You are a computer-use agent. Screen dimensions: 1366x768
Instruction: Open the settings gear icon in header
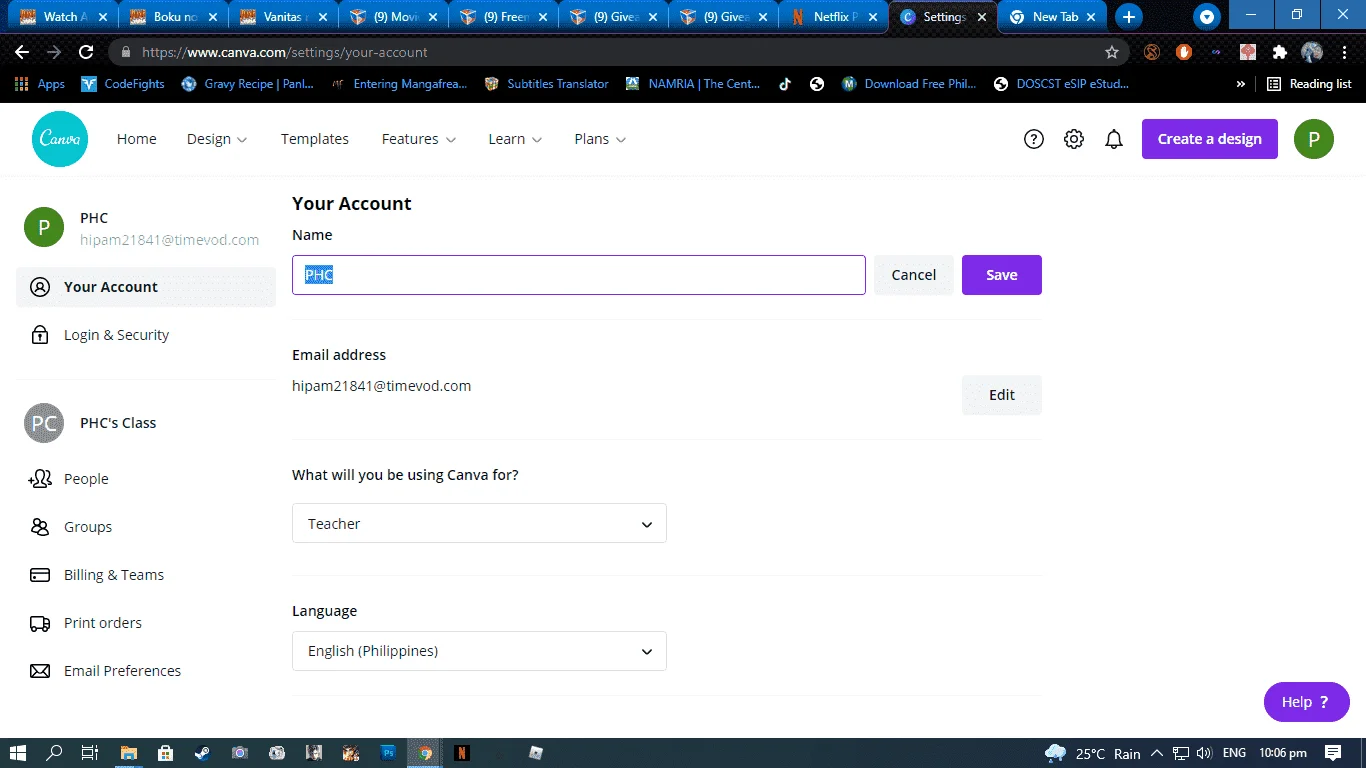coord(1074,139)
